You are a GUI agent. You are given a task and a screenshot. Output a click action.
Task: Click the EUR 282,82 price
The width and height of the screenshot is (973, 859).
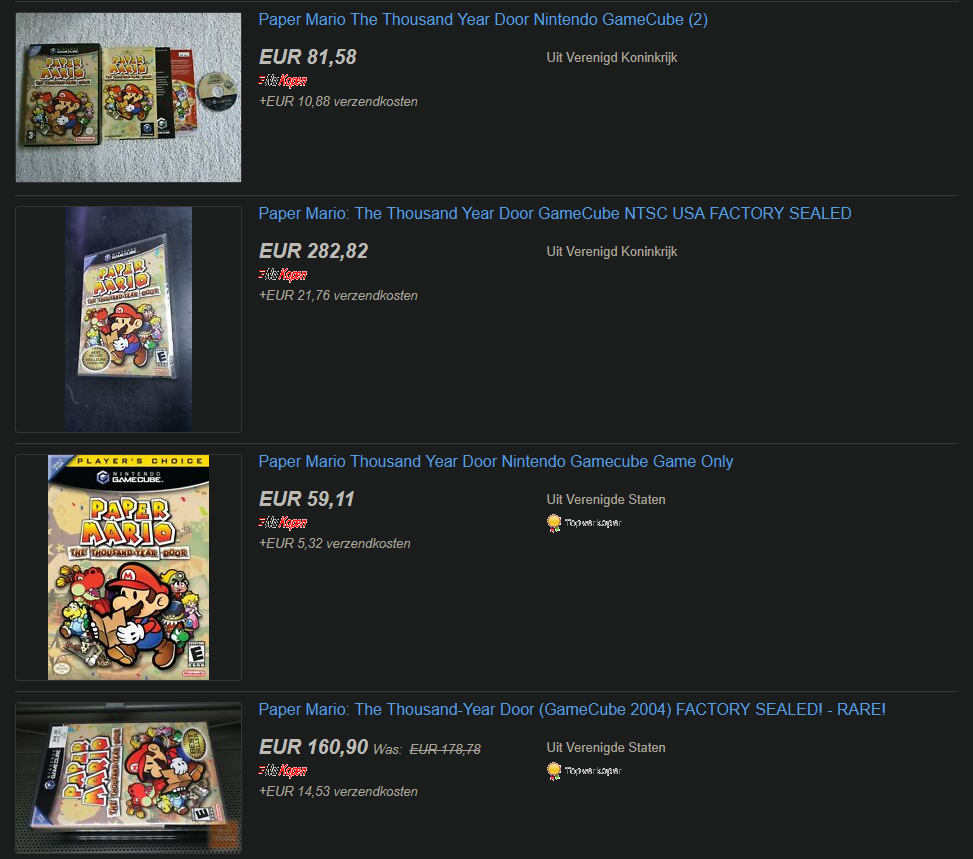313,251
